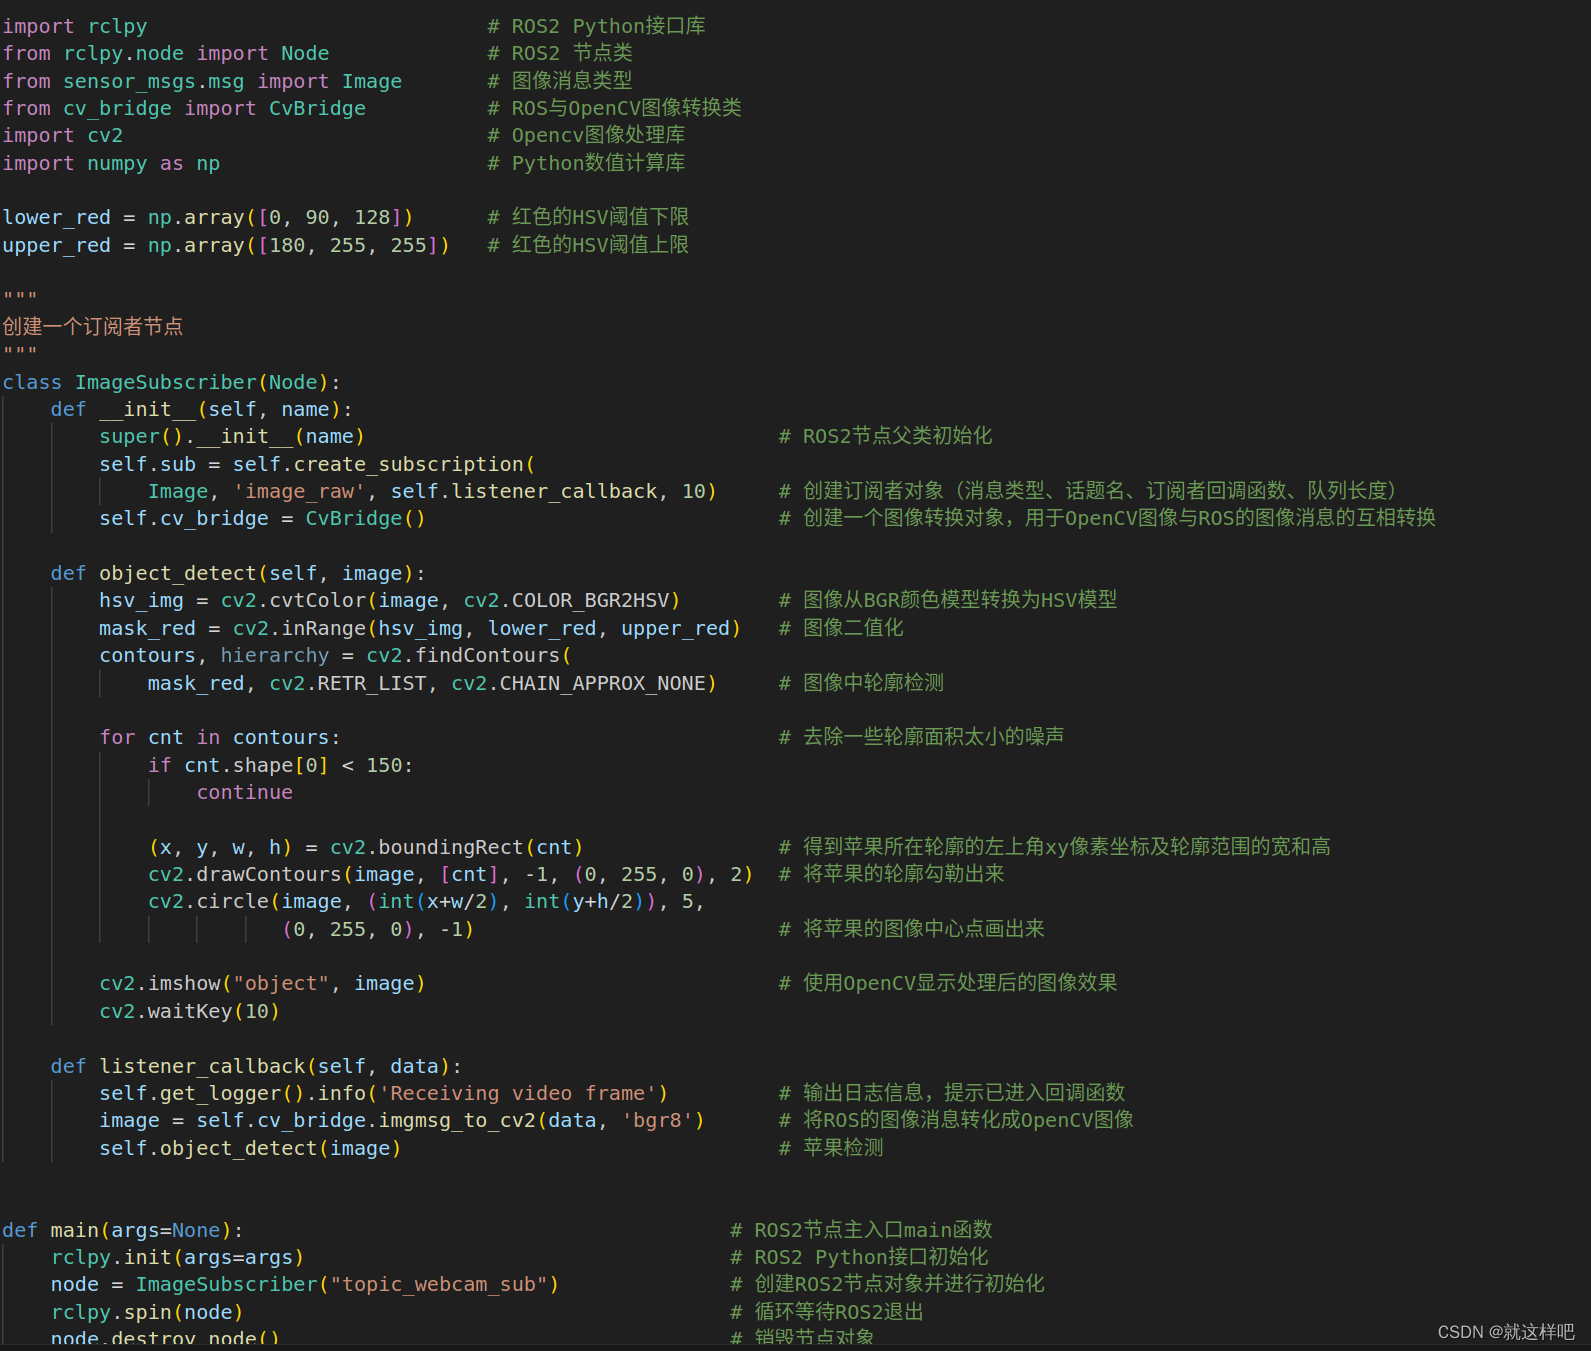1591x1351 pixels.
Task: Click comment '# 将苹果的图像中心点画出来'
Action: point(911,929)
